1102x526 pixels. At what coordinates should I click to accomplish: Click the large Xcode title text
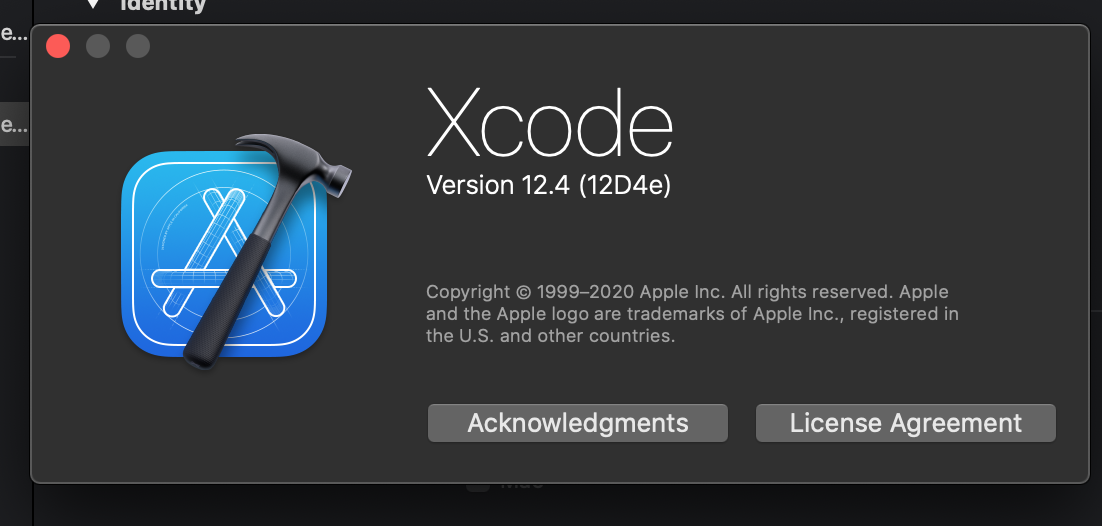(549, 124)
